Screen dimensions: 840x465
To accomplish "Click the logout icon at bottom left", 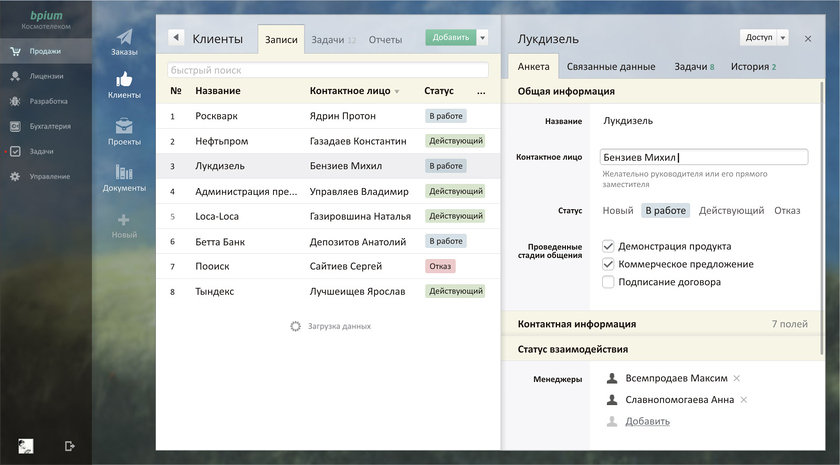I will [x=70, y=446].
